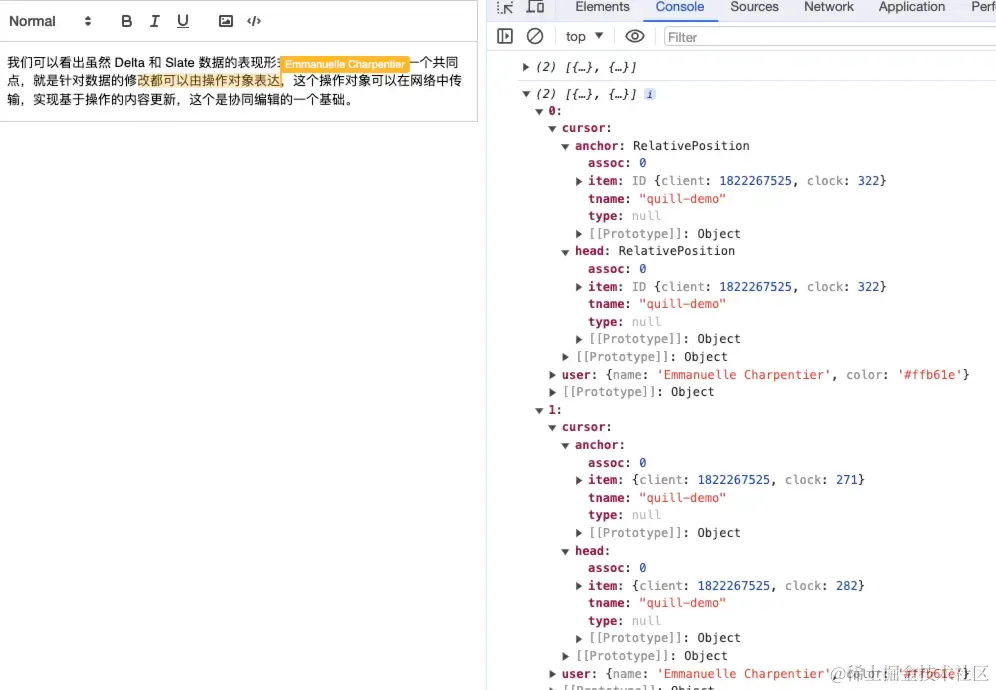Open live expression eye icon

click(x=635, y=36)
